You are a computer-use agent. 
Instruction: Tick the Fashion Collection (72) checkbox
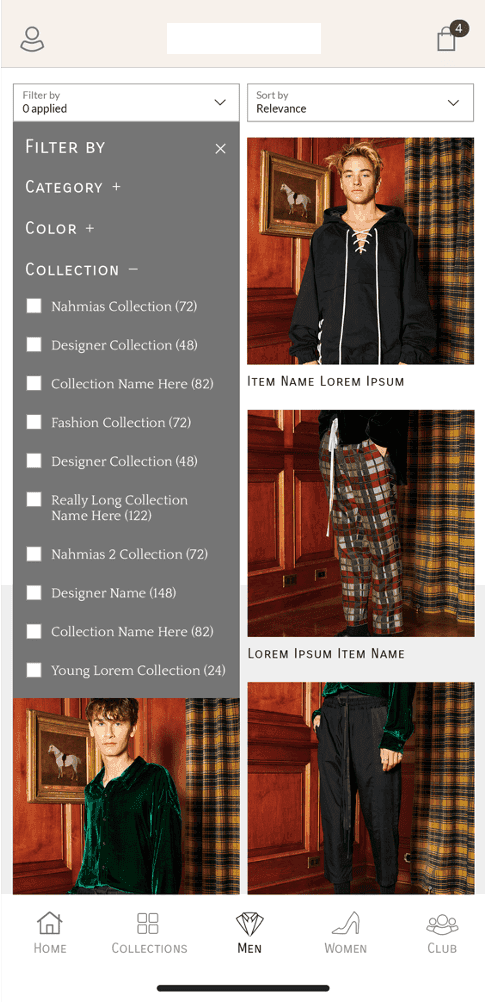tap(34, 422)
